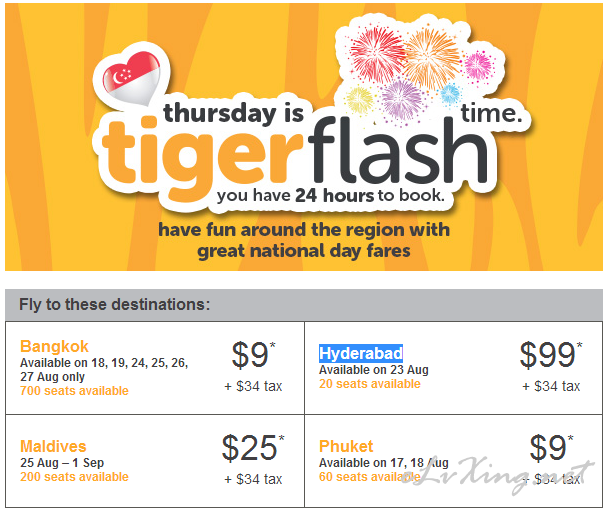Click the '+ $34 tax' under Bangkok fare
Image resolution: width=605 pixels, height=508 pixels.
point(253,386)
